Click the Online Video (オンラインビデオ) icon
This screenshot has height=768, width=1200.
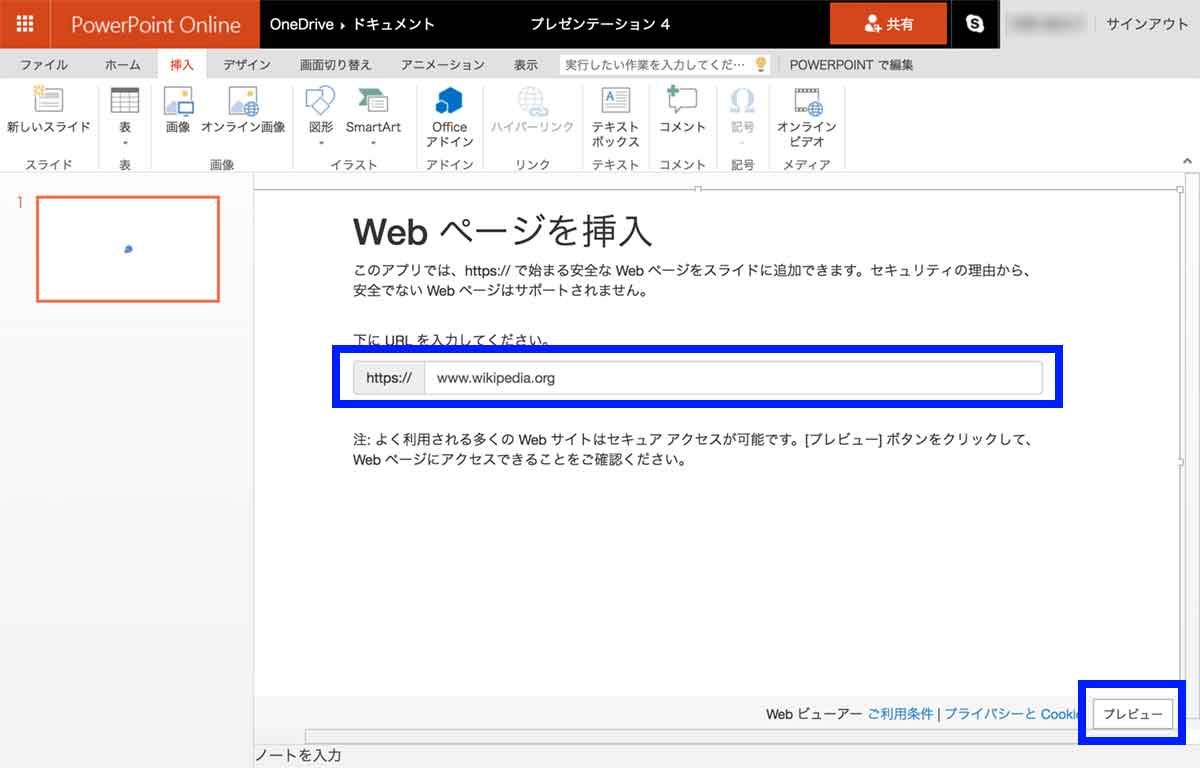[x=807, y=102]
